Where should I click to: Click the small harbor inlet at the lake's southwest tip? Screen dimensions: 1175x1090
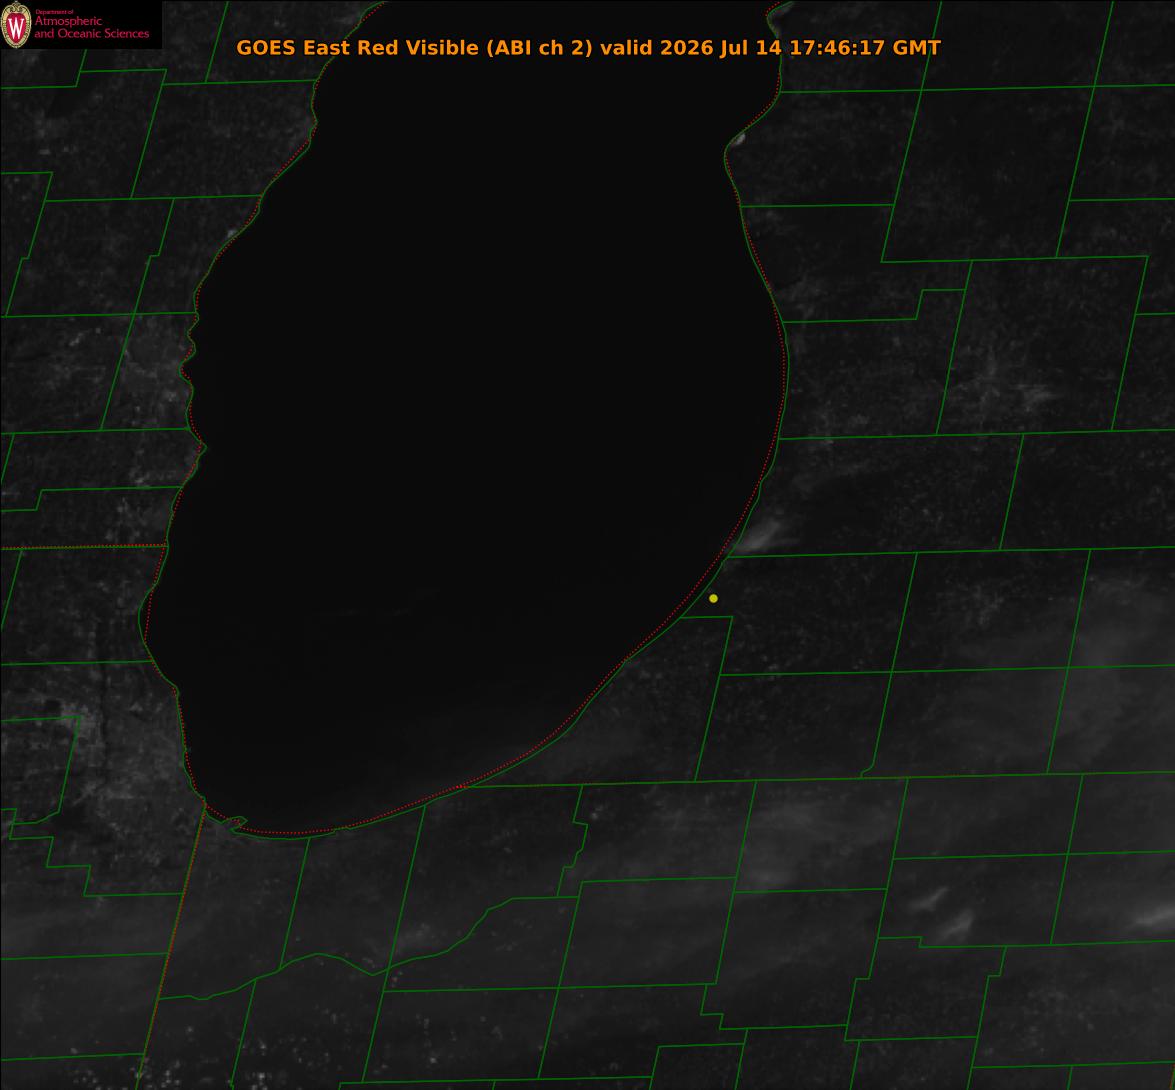(234, 823)
